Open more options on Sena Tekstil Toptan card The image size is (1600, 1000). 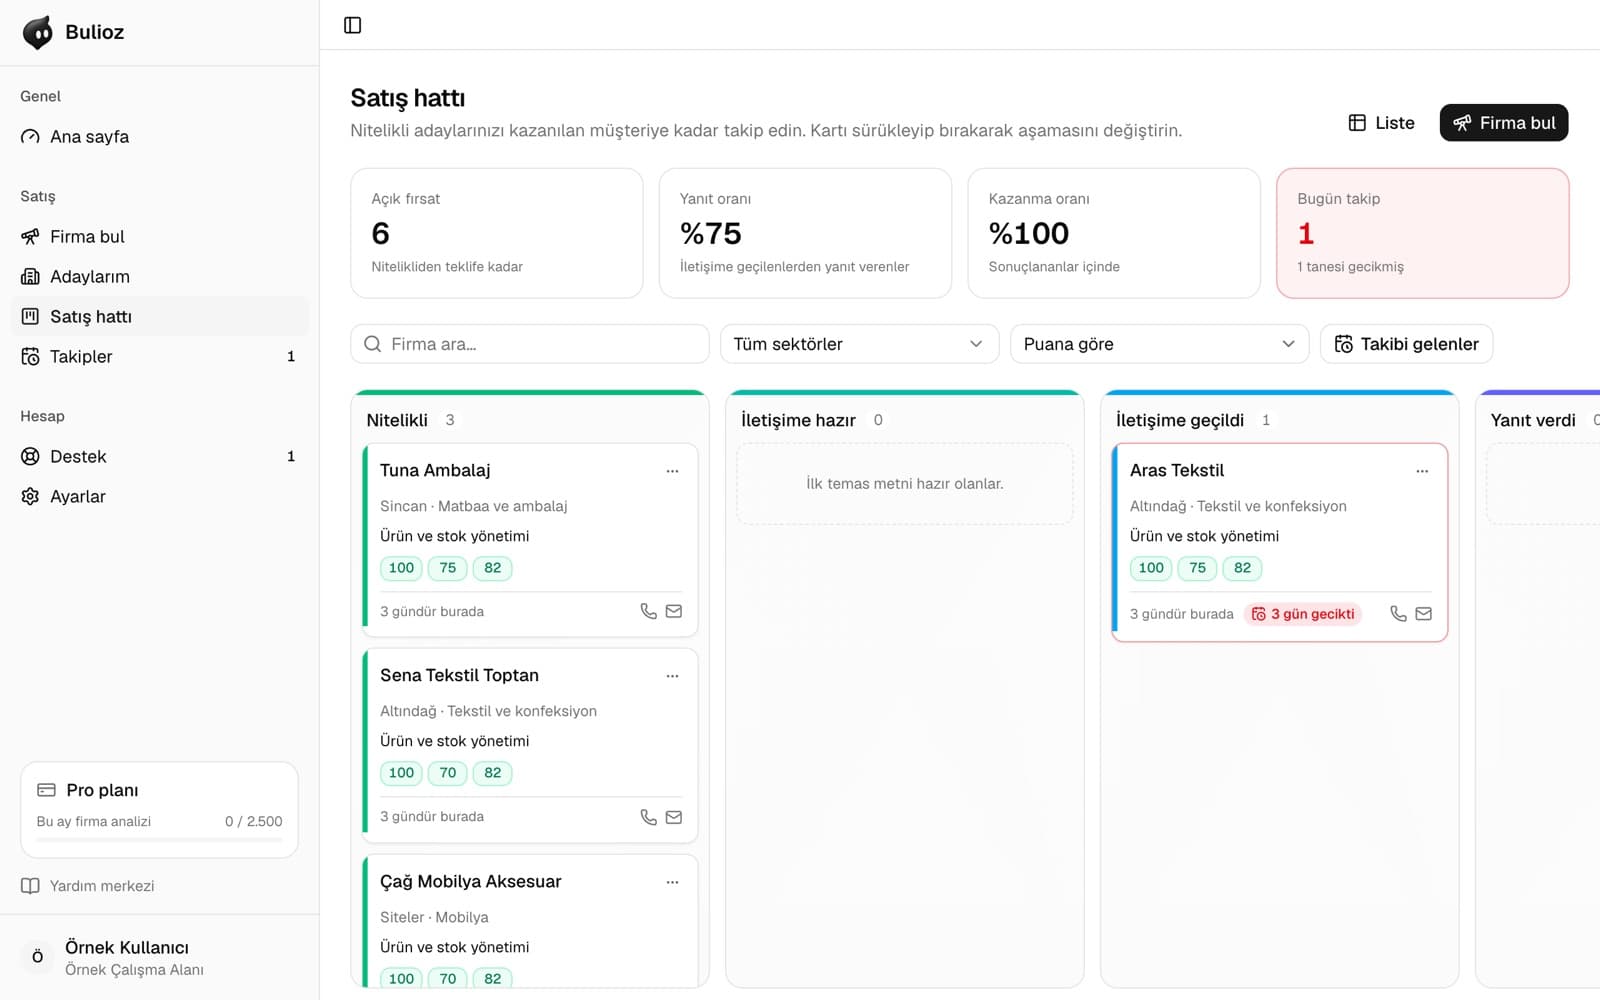(672, 676)
